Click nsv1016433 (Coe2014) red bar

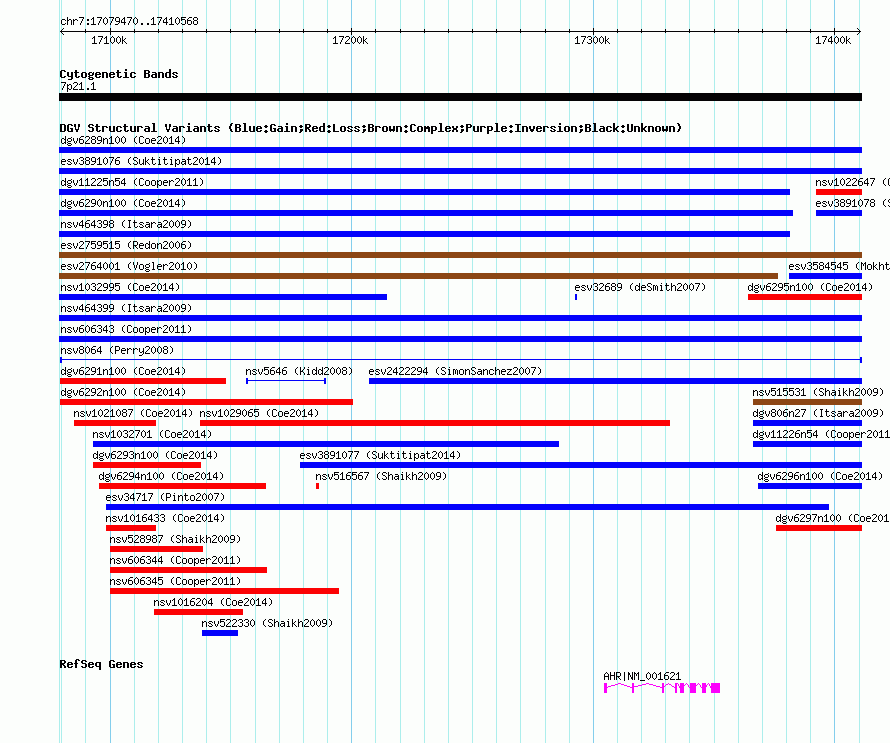coord(131,528)
